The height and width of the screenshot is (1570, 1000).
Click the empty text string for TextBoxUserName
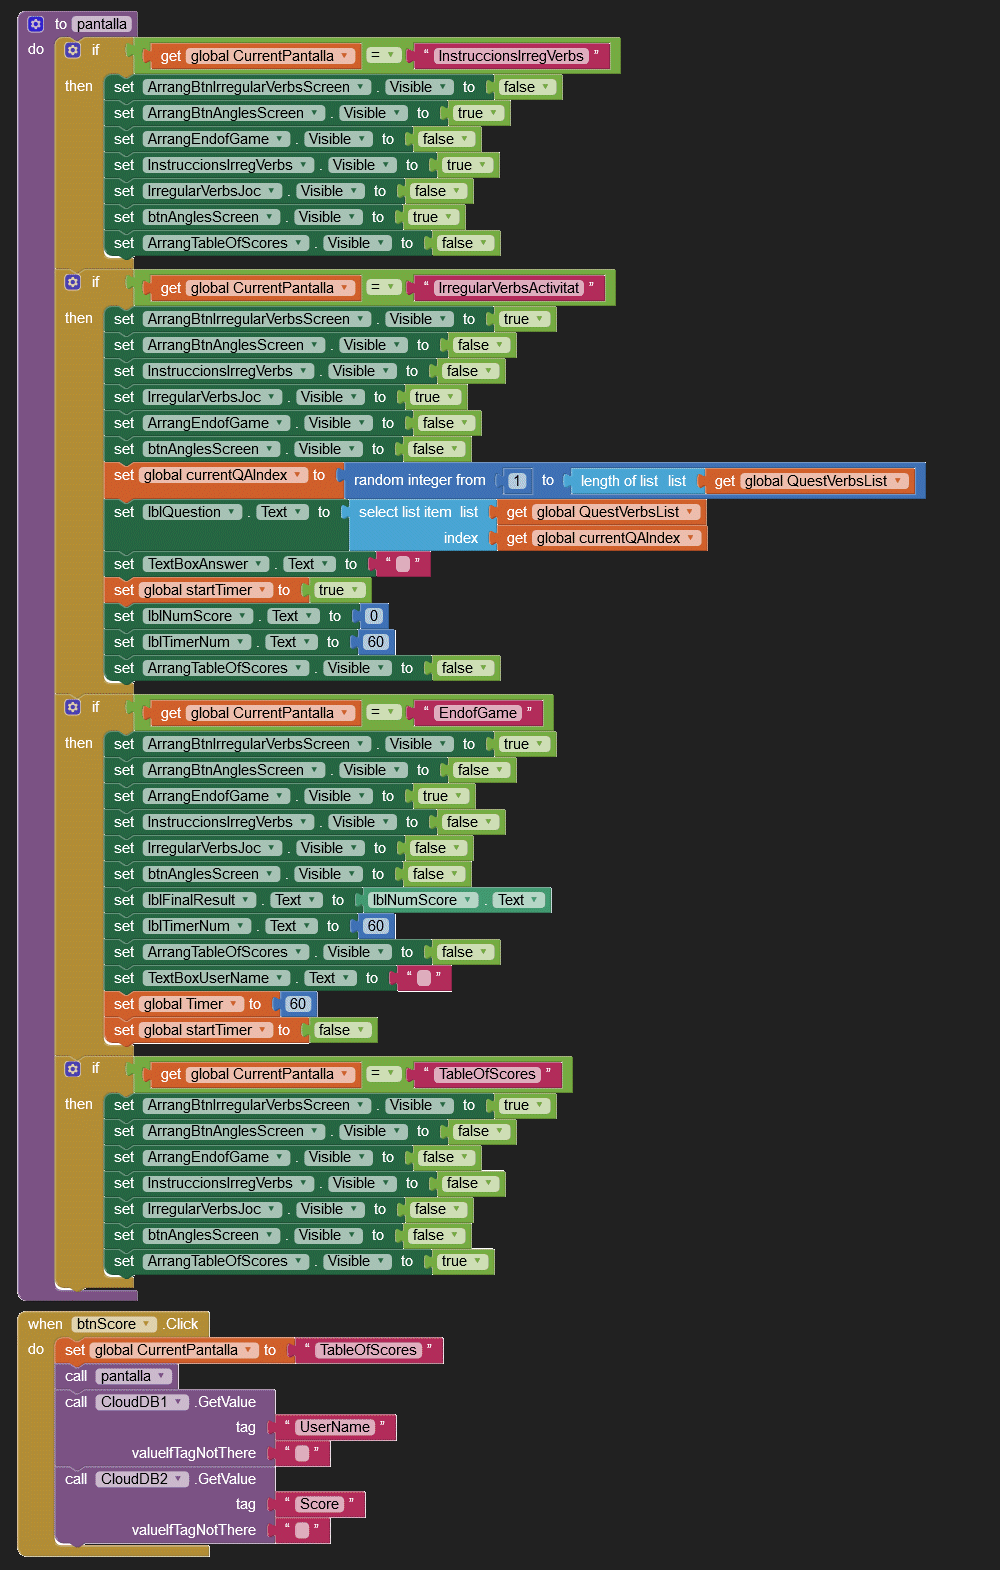coord(424,978)
